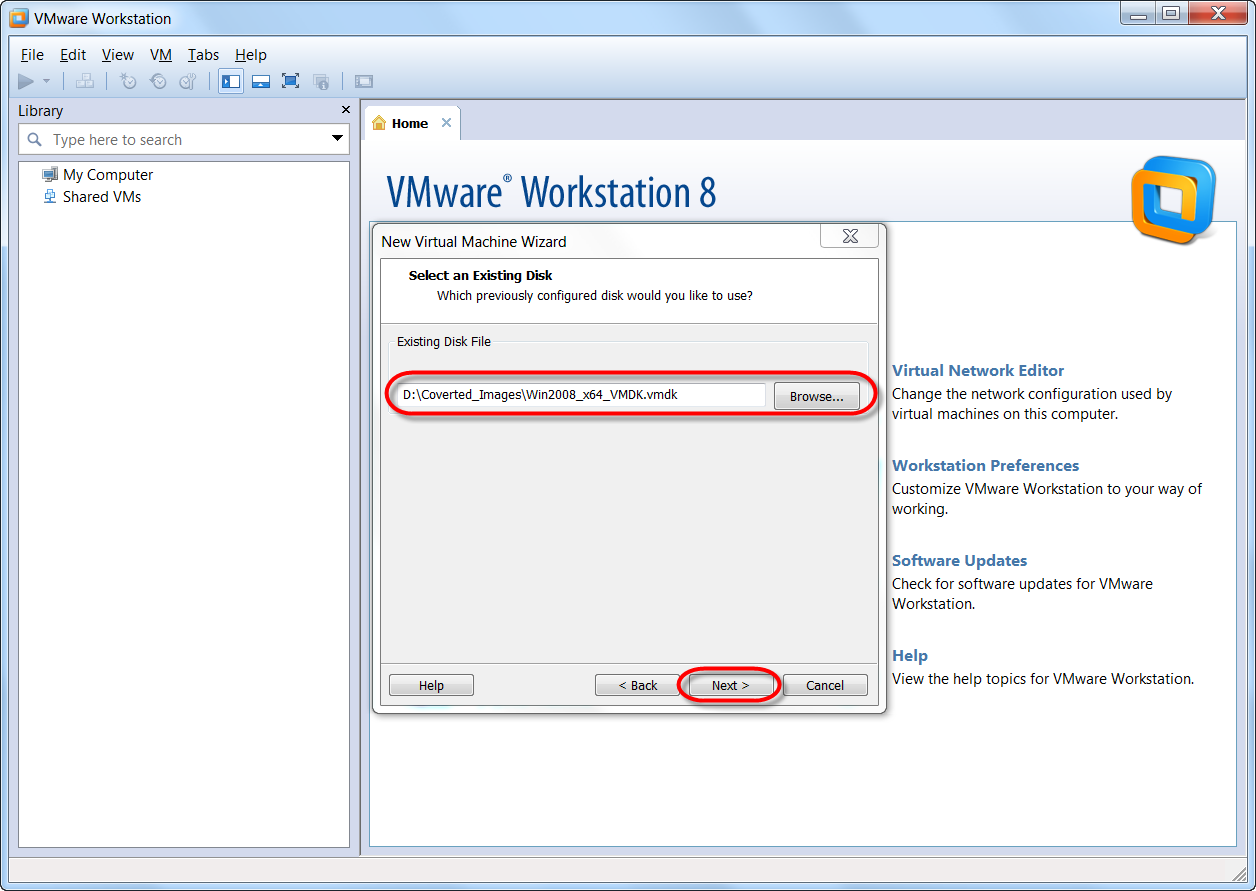Click the Unity mode toolbar icon

pos(321,81)
